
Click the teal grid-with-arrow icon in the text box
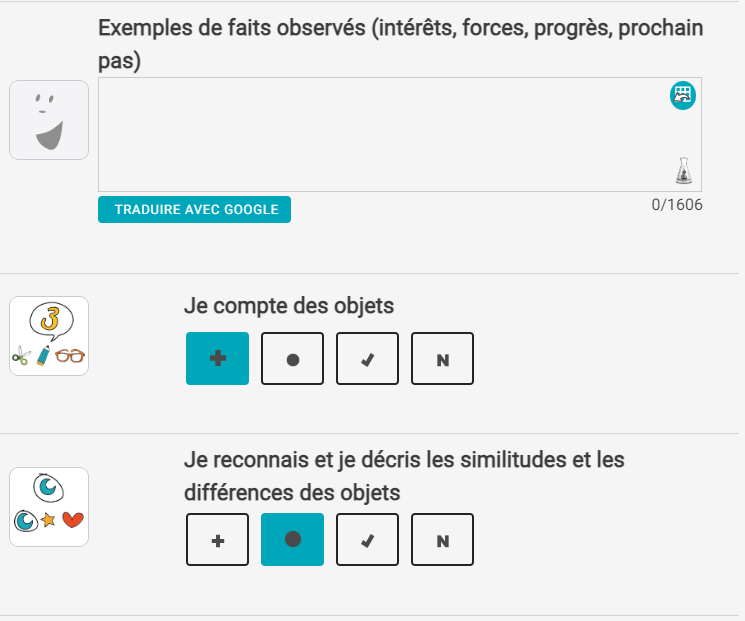click(x=683, y=95)
